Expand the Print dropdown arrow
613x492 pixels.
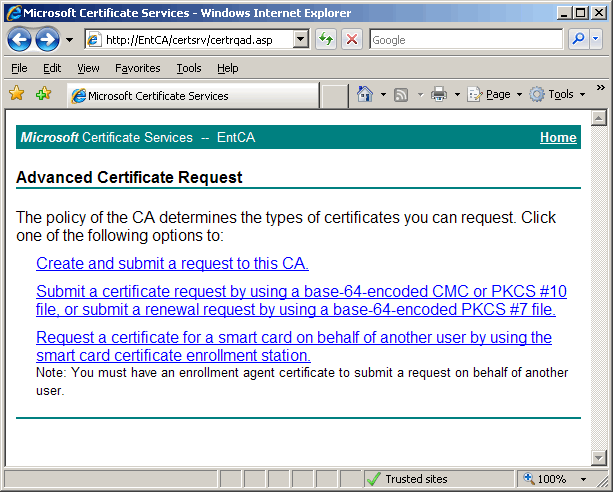click(457, 94)
